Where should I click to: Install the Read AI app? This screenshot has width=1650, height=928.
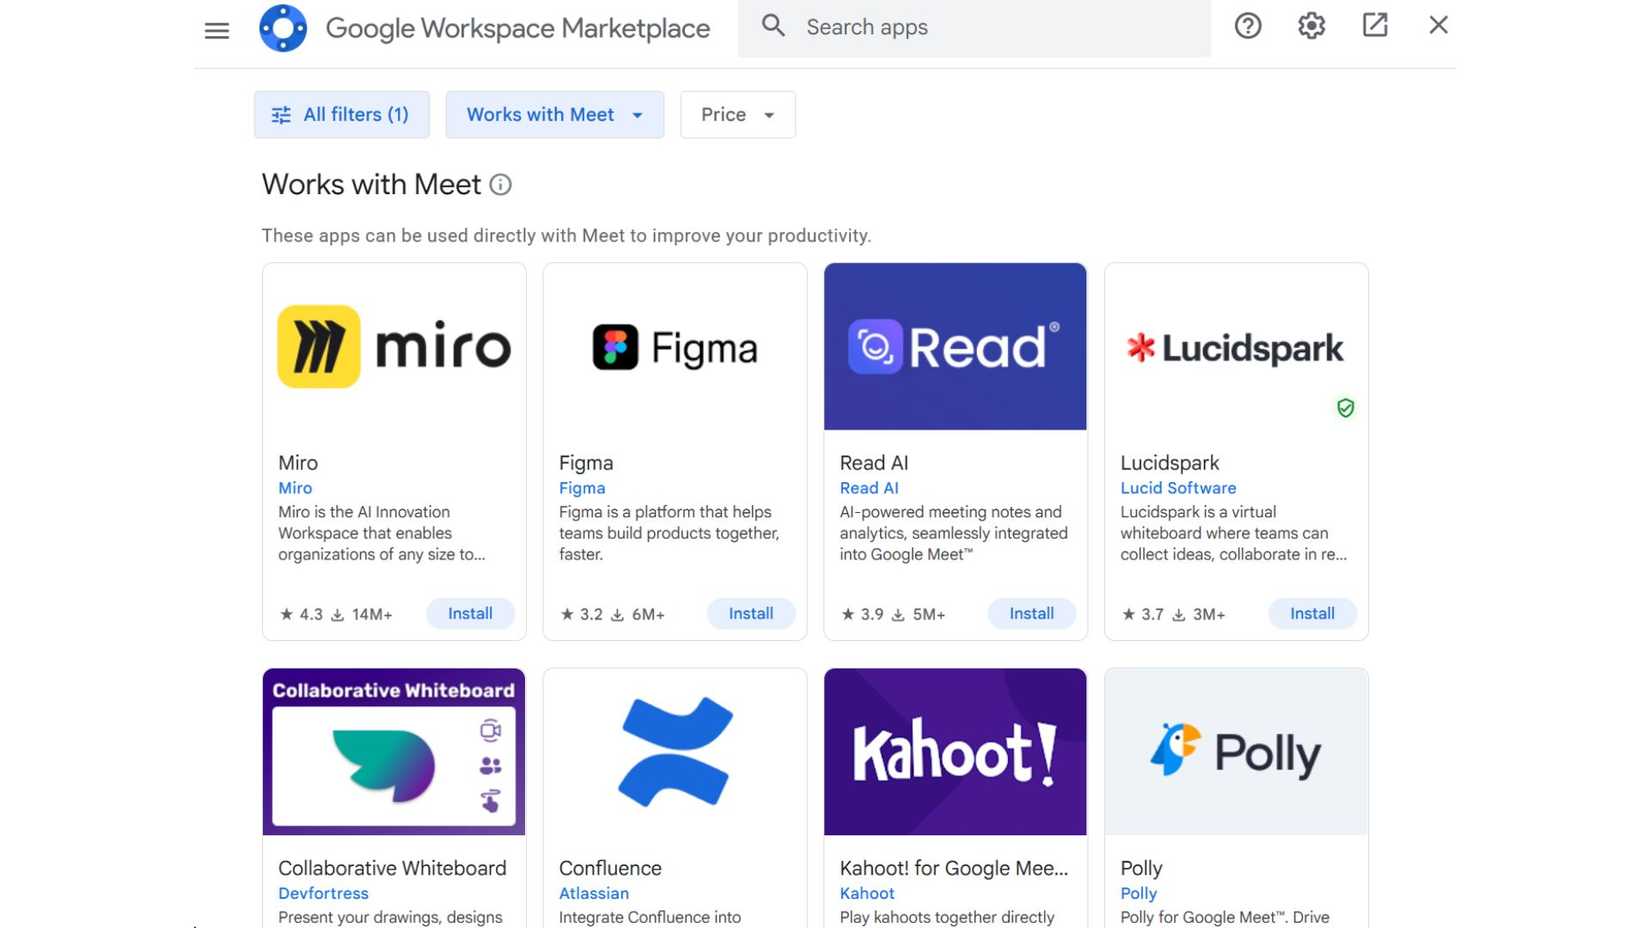click(1031, 614)
